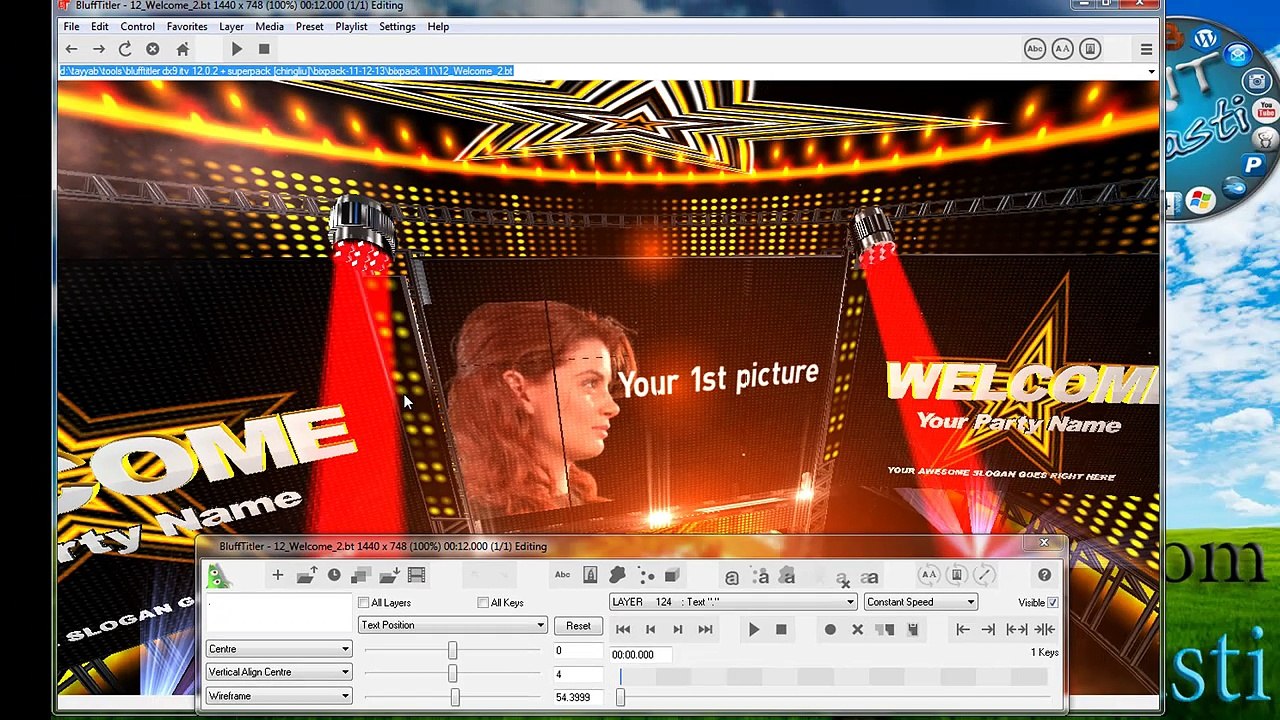Click the move-to-start arrow bar icon

pos(962,629)
